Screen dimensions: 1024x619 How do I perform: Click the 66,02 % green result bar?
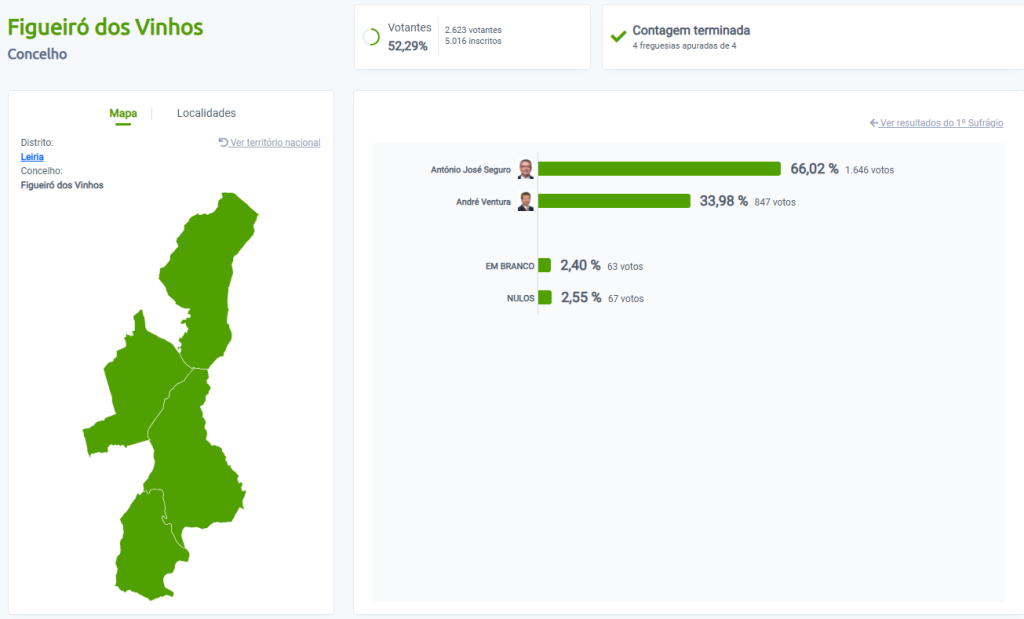pyautogui.click(x=659, y=169)
